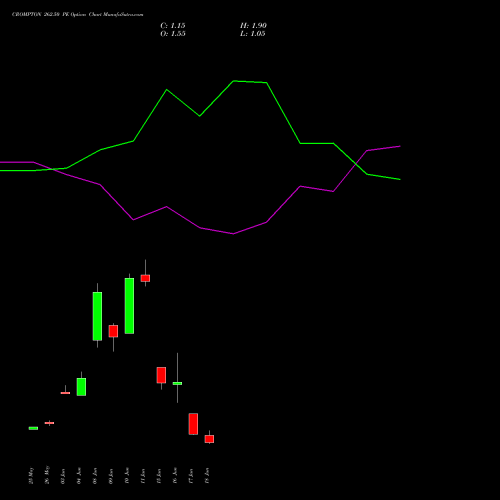The image size is (500, 500).
Task: Click the green indicator line at its peak
Action: [x=234, y=81]
